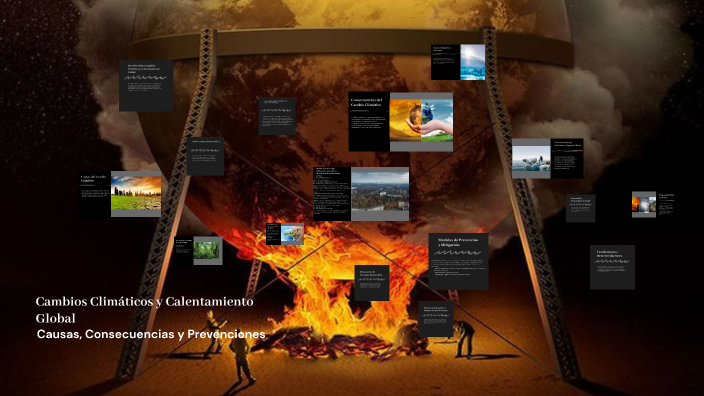Viewport: 704px width, 396px height.
Task: Open the Introducción dark slide at top left
Action: tap(146, 86)
